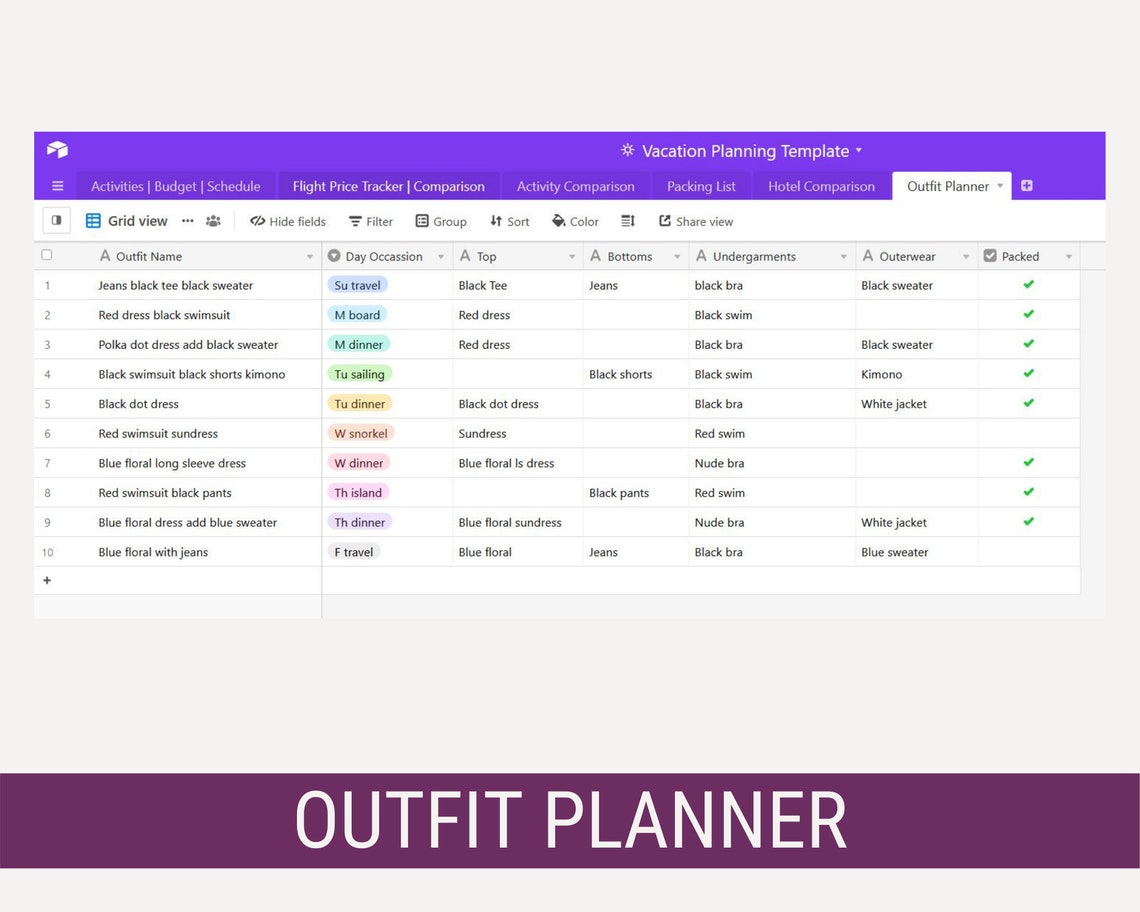This screenshot has height=912, width=1140.
Task: Open the Filter options
Action: coord(370,221)
